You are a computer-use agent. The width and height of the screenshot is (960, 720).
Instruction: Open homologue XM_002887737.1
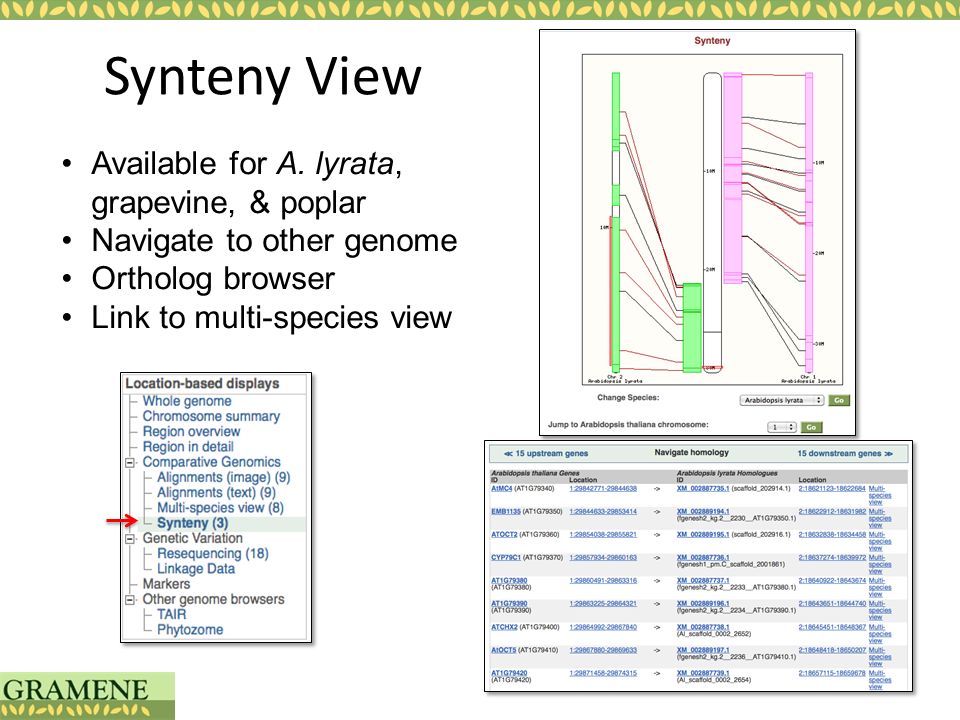point(703,580)
